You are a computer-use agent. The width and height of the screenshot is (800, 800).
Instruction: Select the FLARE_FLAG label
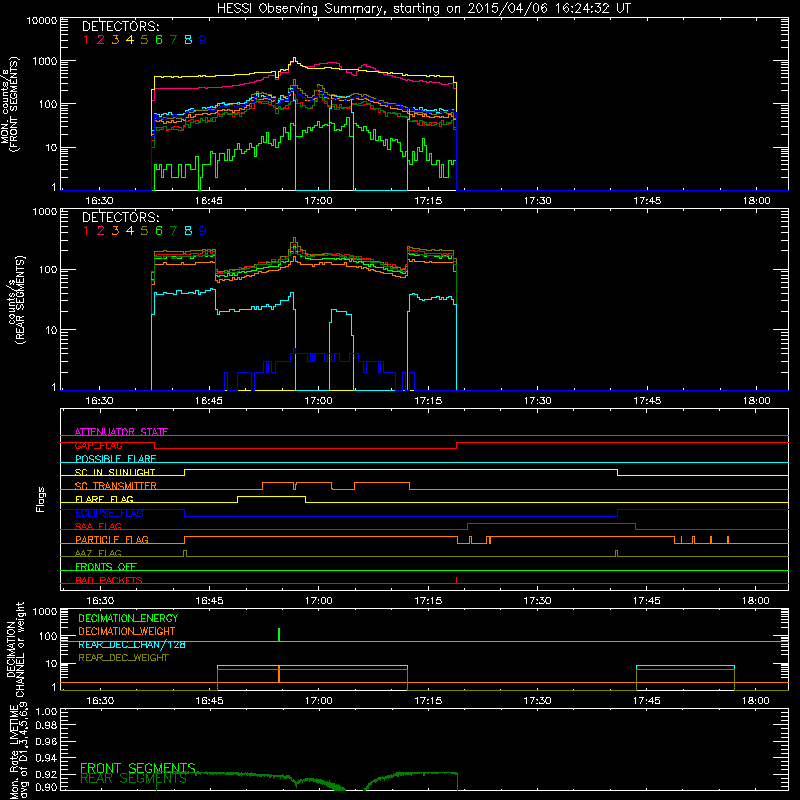104,499
